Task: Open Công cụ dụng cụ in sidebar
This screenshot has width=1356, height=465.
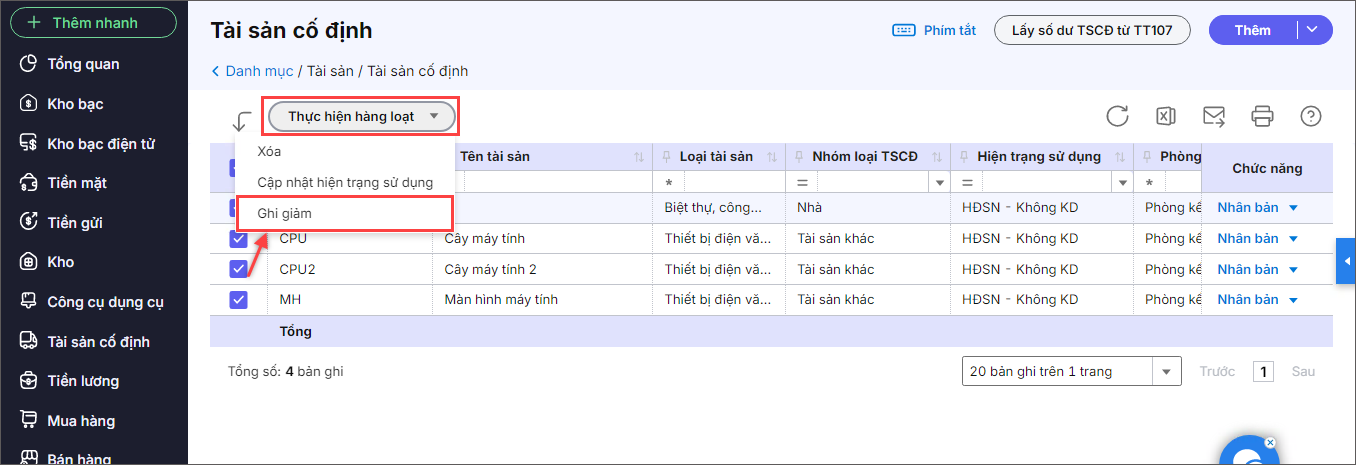Action: (105, 302)
